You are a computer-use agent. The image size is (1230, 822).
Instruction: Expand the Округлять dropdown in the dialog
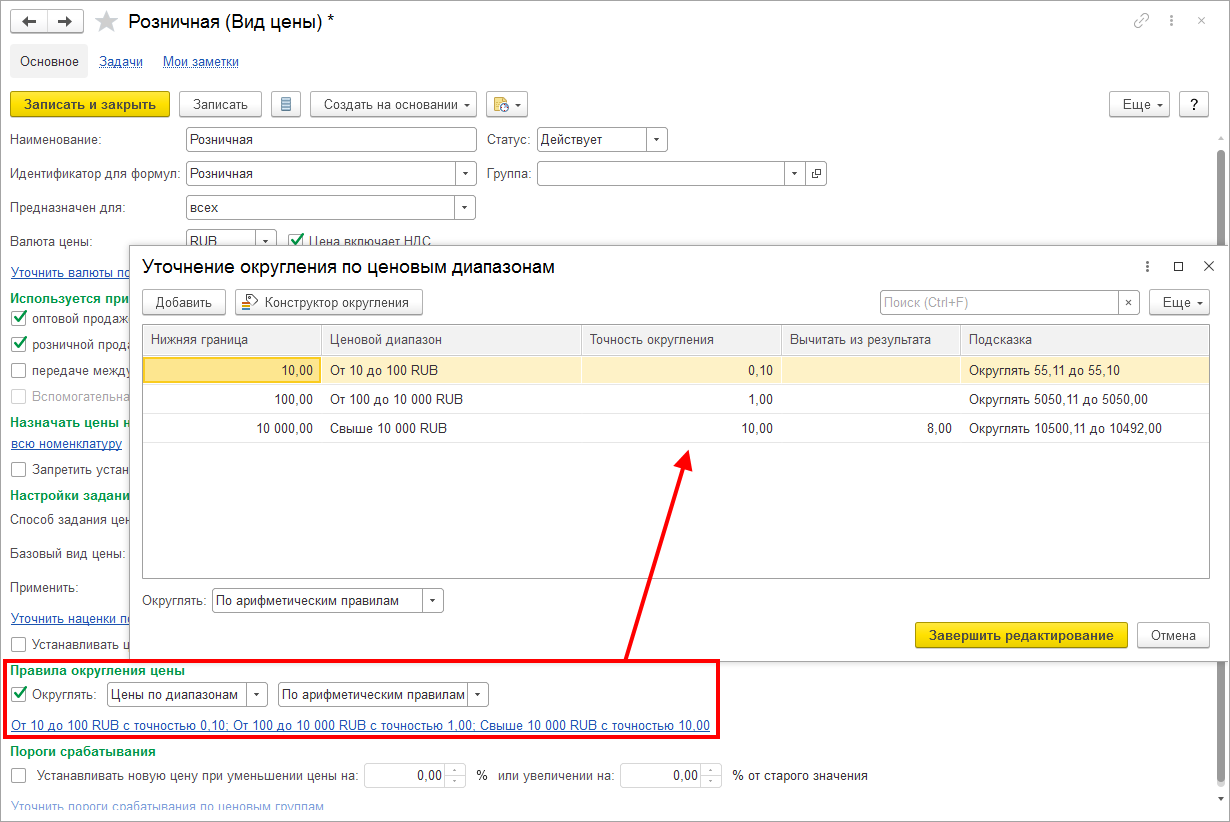tap(432, 601)
